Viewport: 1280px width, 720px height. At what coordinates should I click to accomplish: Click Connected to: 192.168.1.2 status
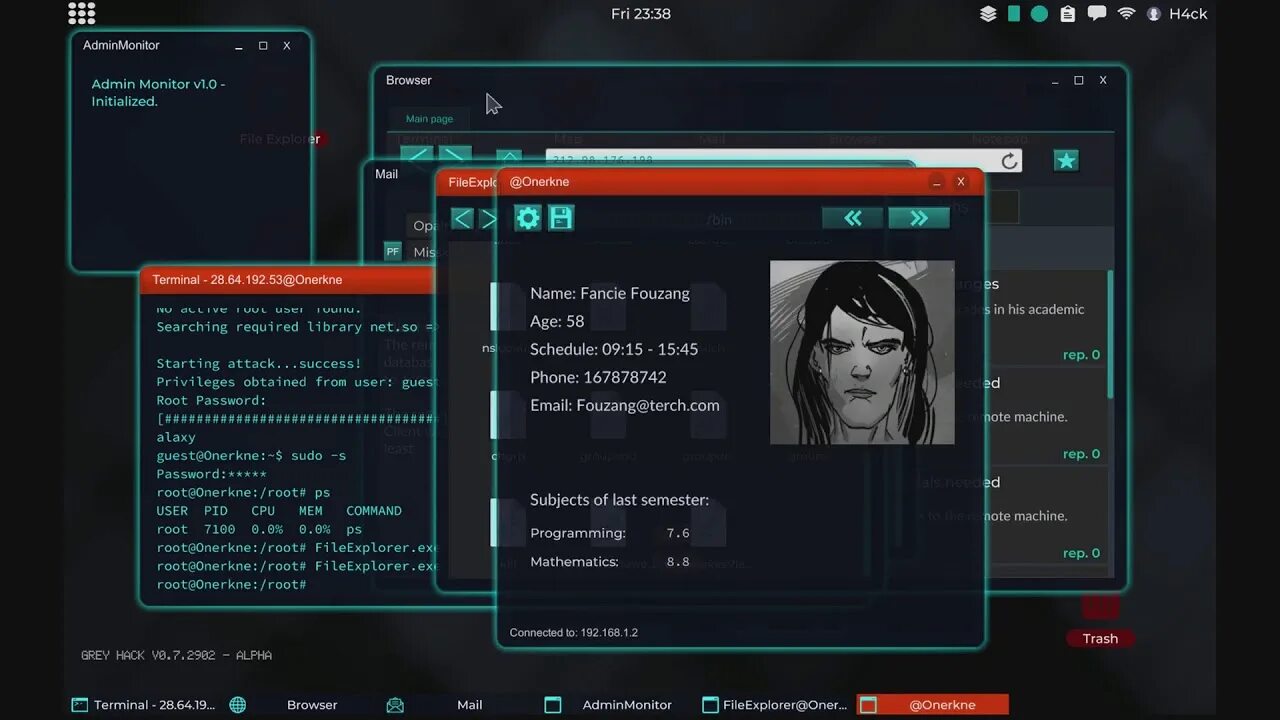pos(573,632)
